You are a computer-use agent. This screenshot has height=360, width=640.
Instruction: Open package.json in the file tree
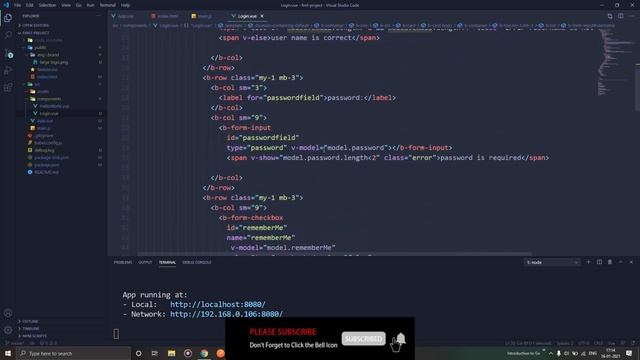(47, 165)
